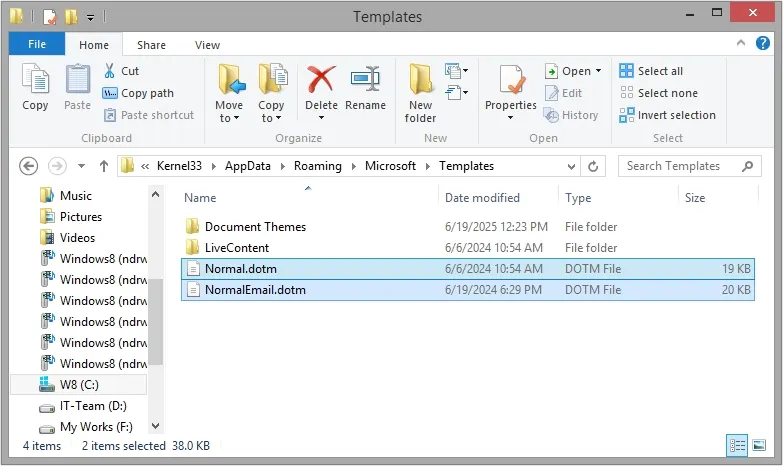Click History in the Open group

pyautogui.click(x=571, y=115)
